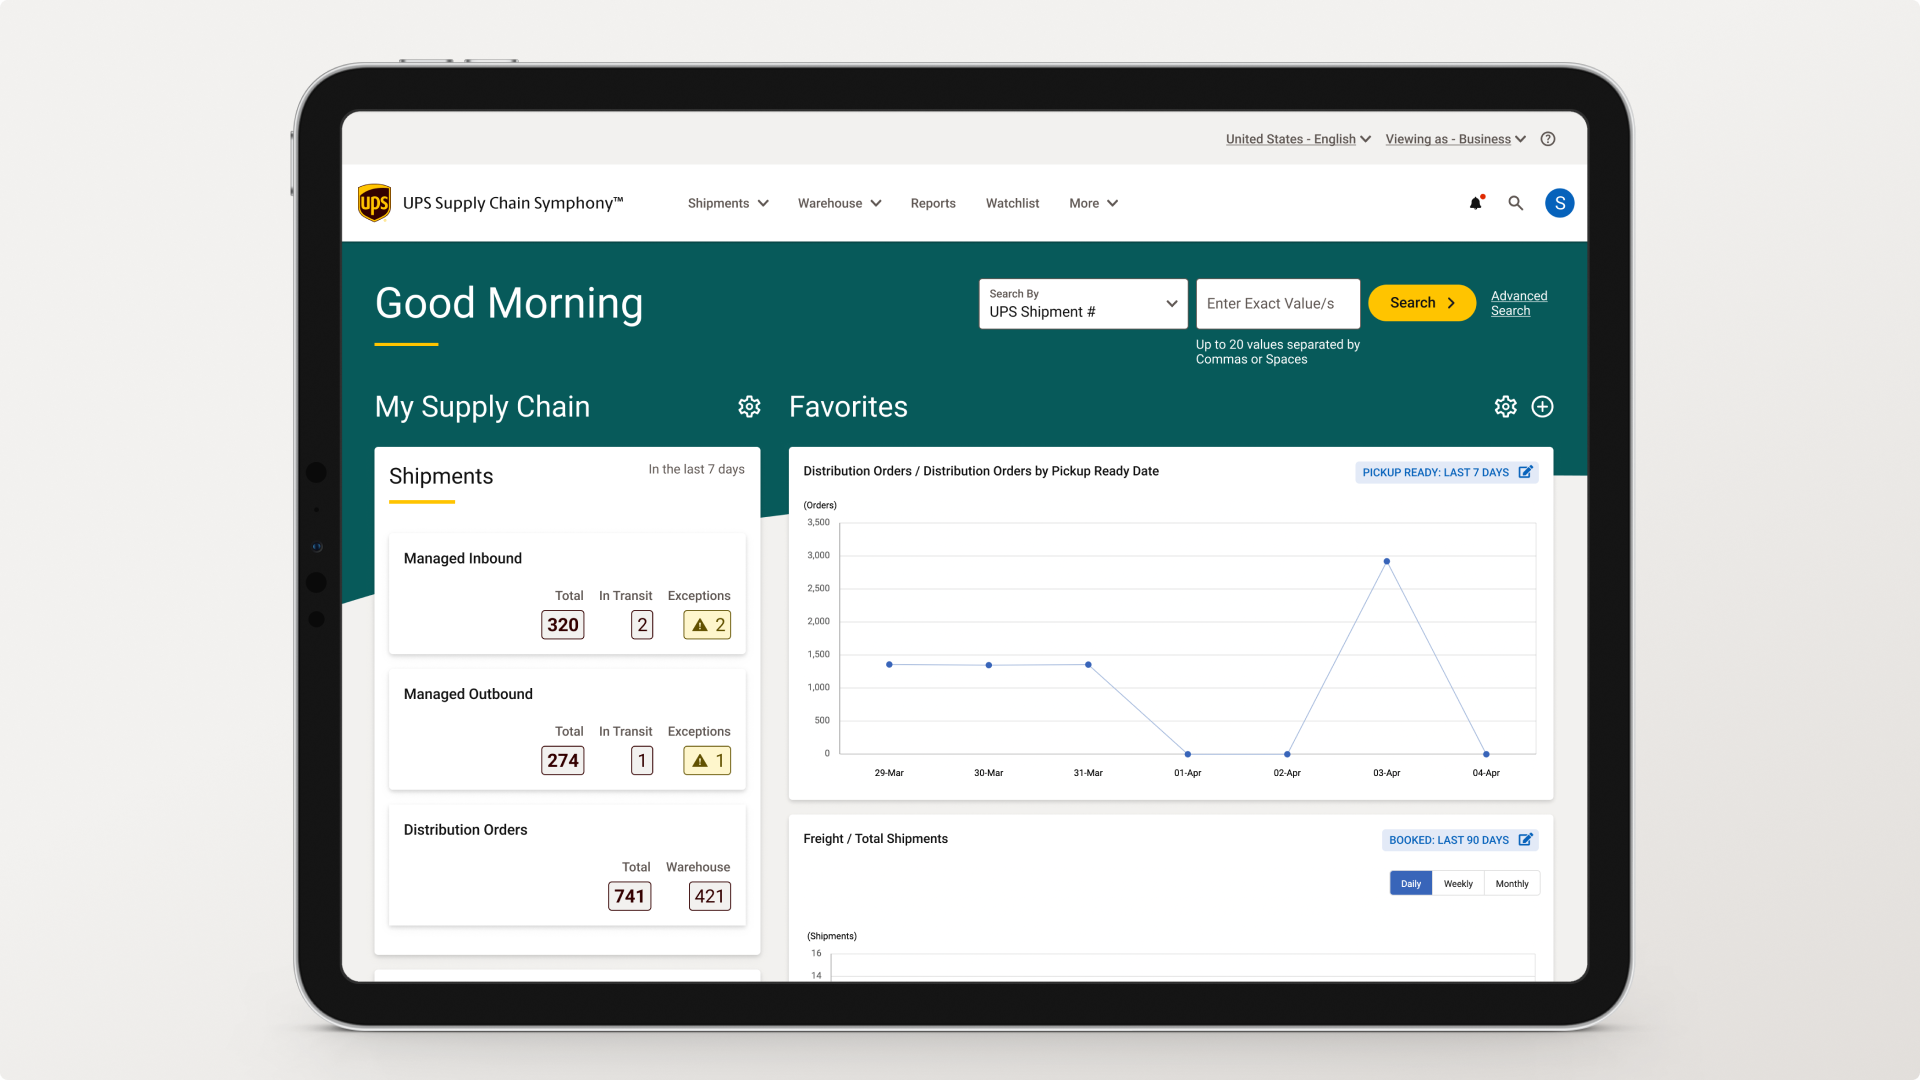Open the Watchlist menu item
1920x1080 pixels.
(x=1010, y=203)
